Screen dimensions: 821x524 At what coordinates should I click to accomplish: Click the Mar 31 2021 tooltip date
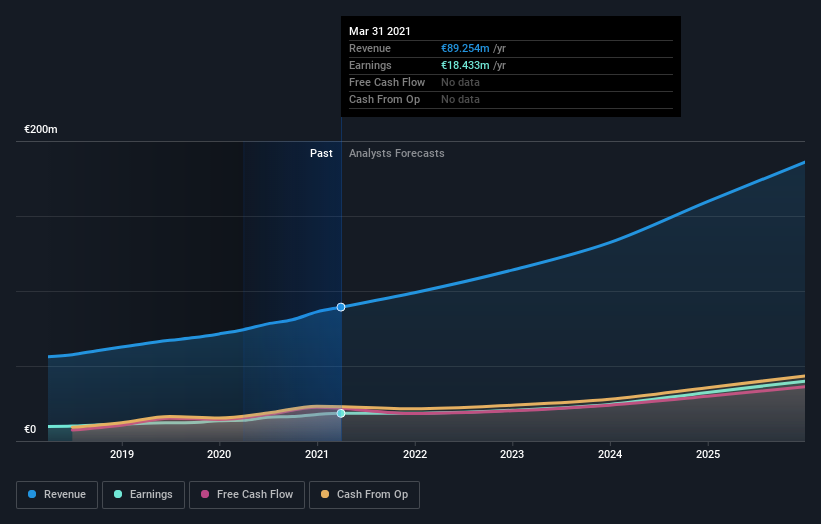380,31
